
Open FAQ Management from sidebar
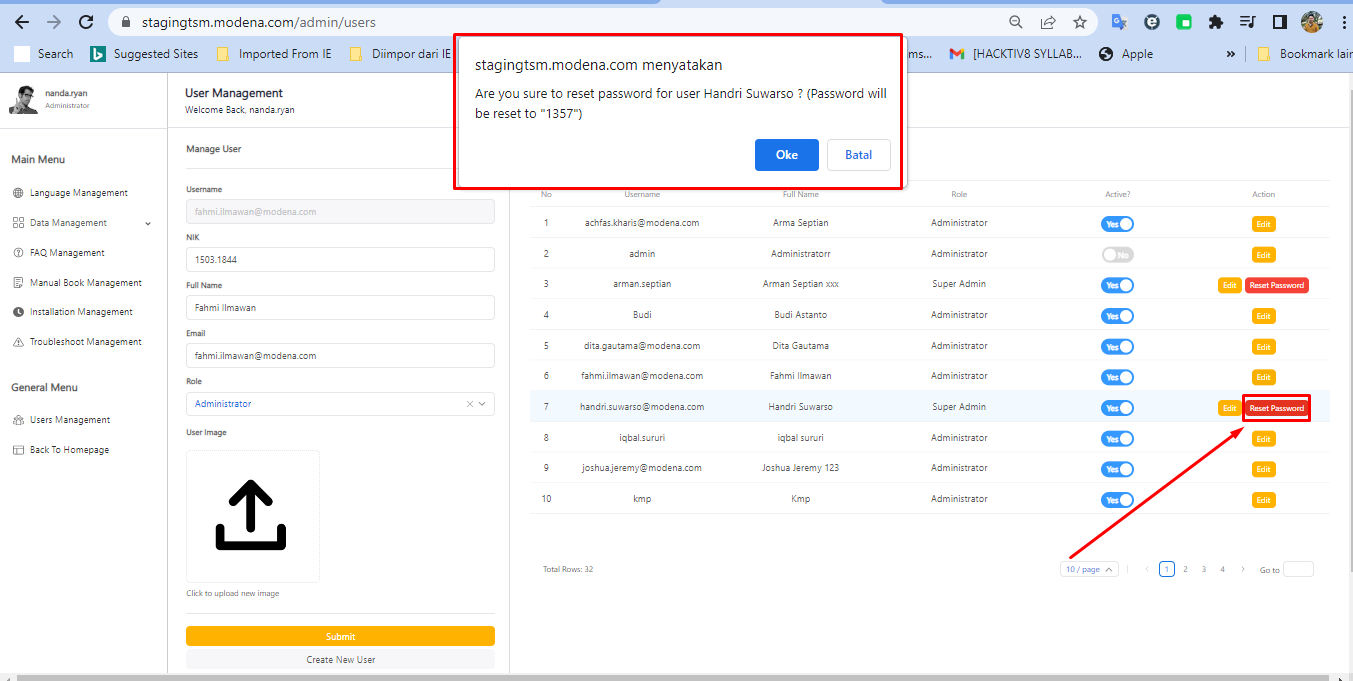(66, 253)
